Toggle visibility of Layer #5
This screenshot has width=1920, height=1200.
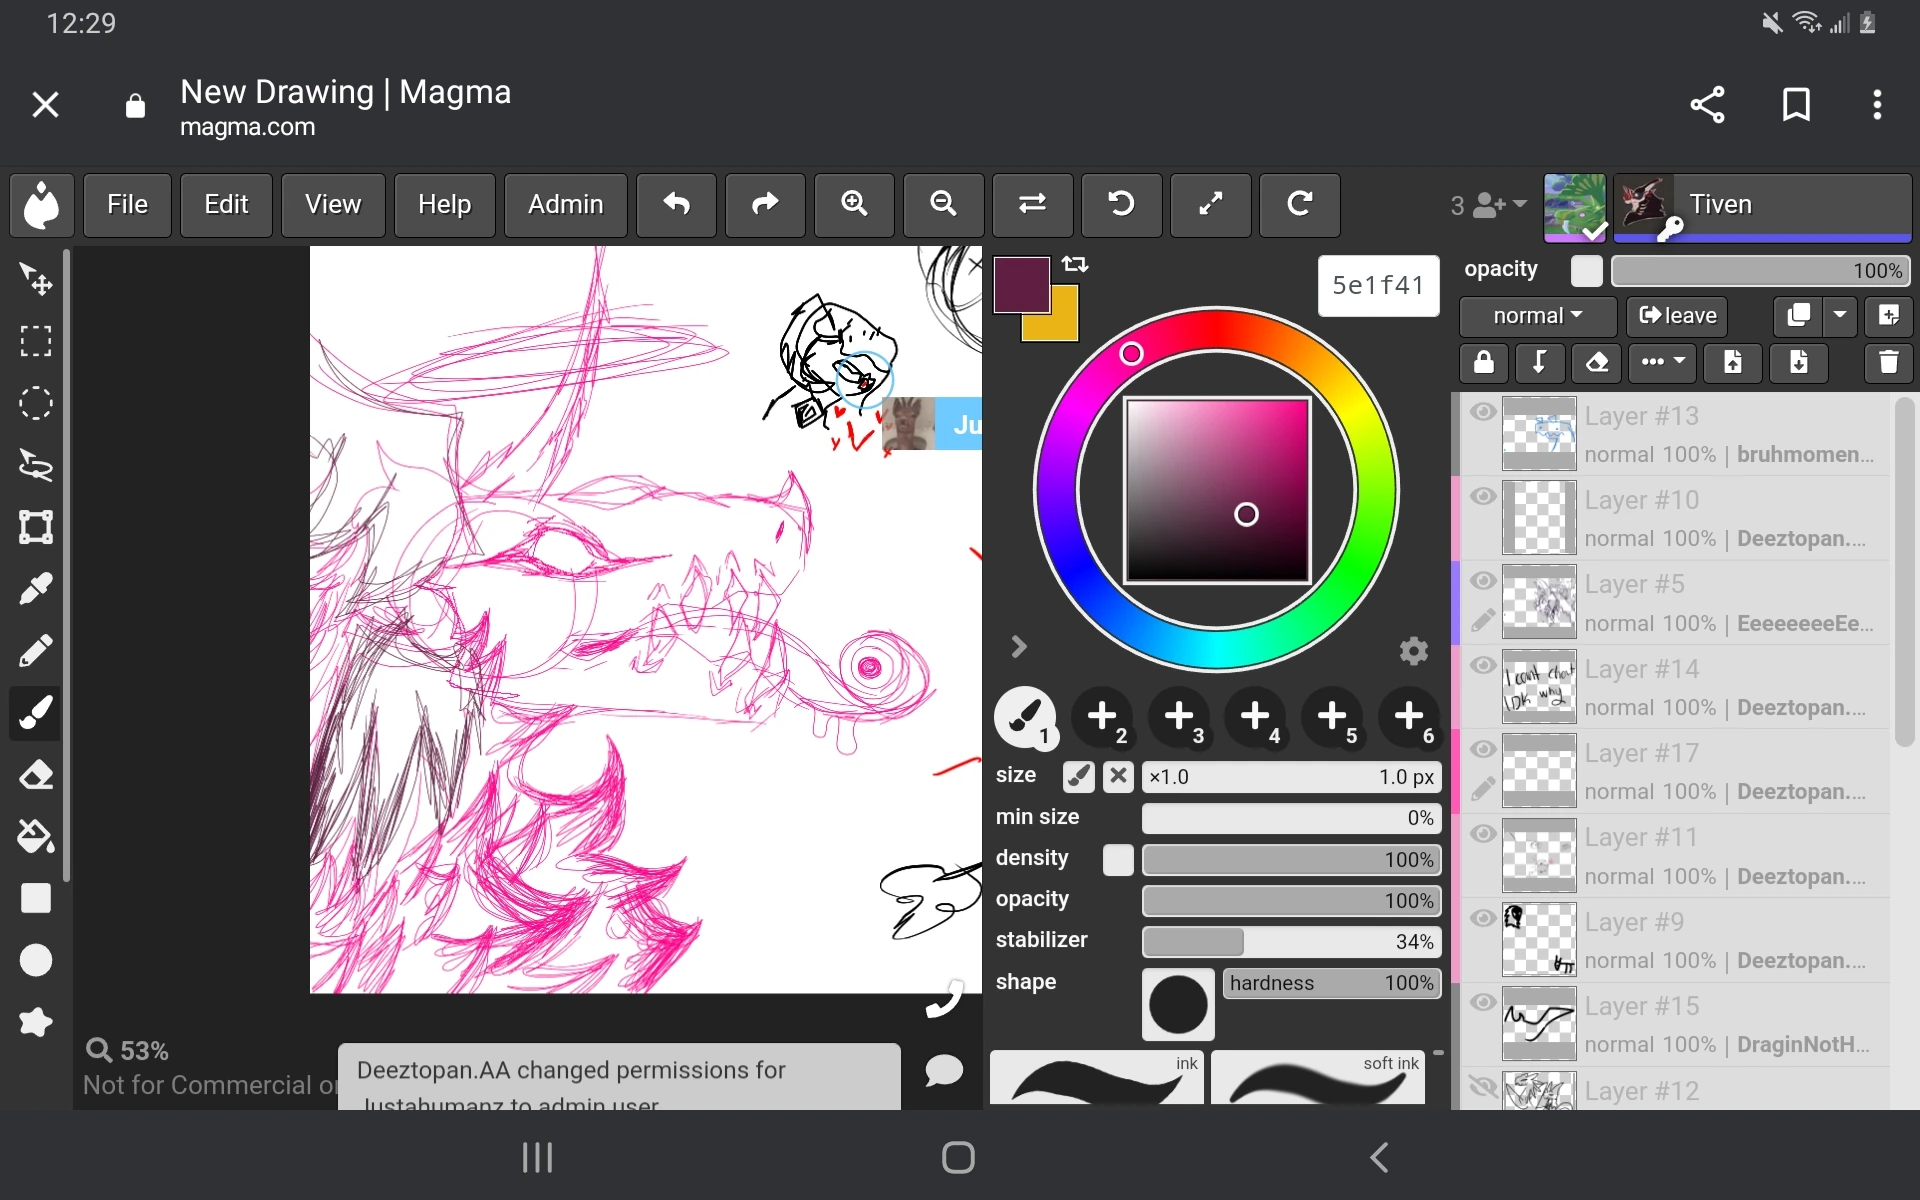(x=1483, y=581)
